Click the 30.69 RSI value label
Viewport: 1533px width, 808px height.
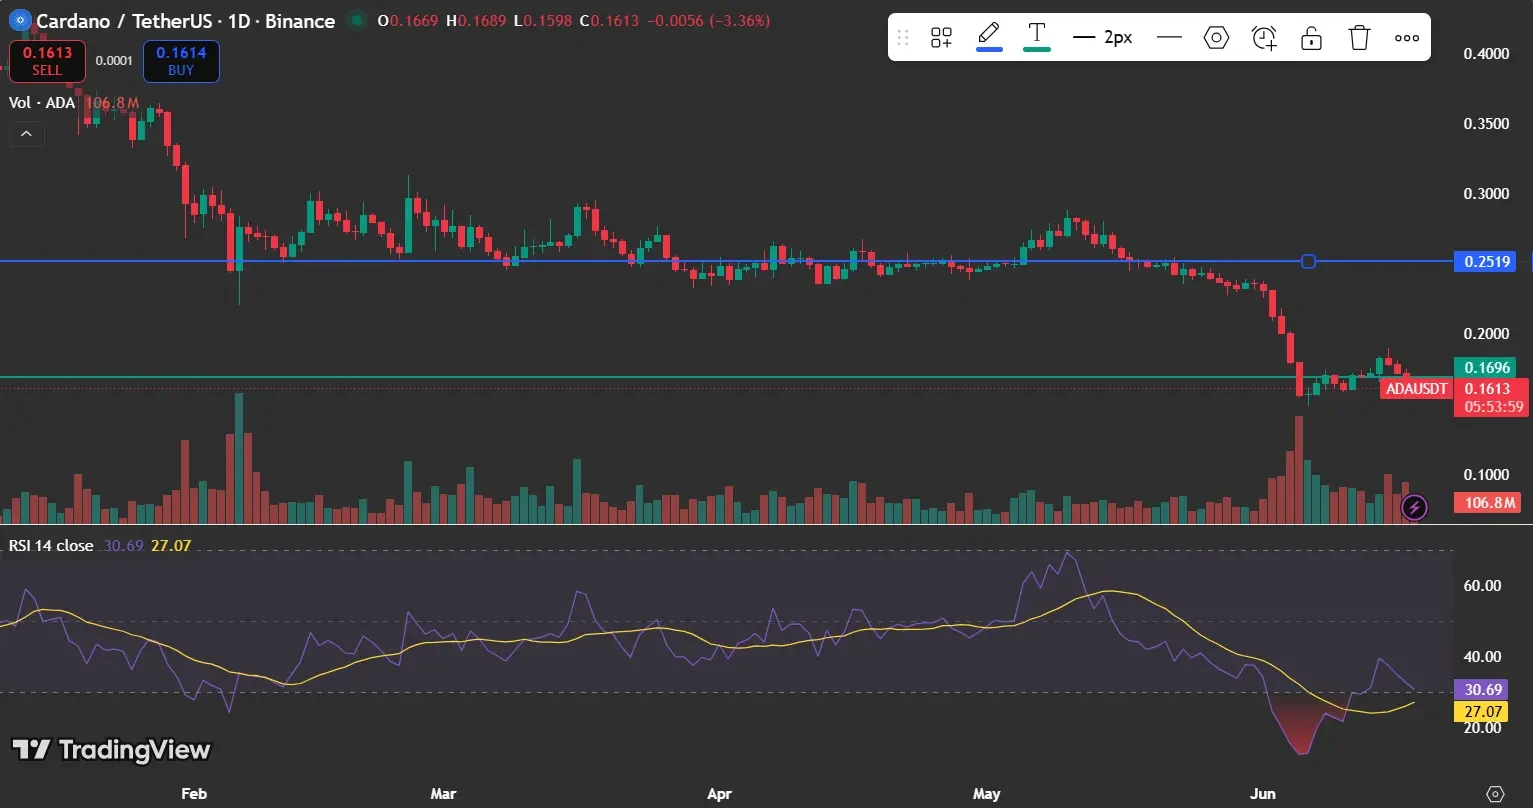click(x=1480, y=689)
